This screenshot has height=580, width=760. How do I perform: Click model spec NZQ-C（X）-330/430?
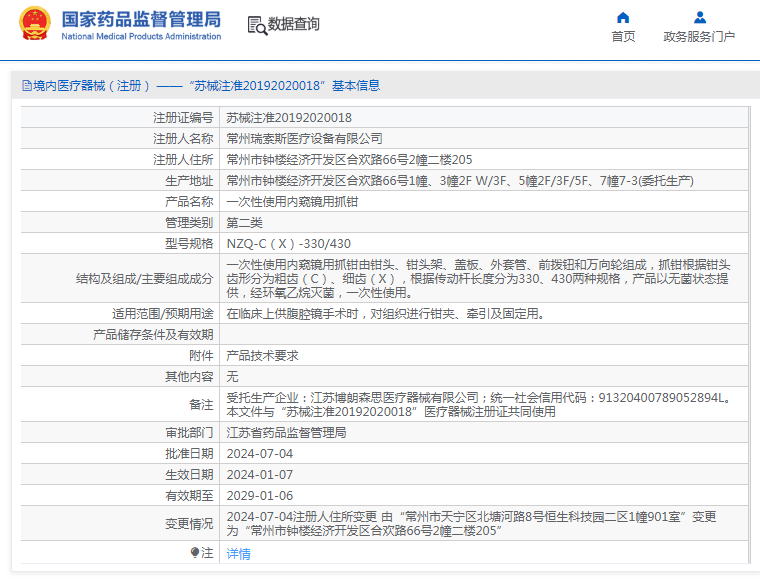[x=288, y=244]
